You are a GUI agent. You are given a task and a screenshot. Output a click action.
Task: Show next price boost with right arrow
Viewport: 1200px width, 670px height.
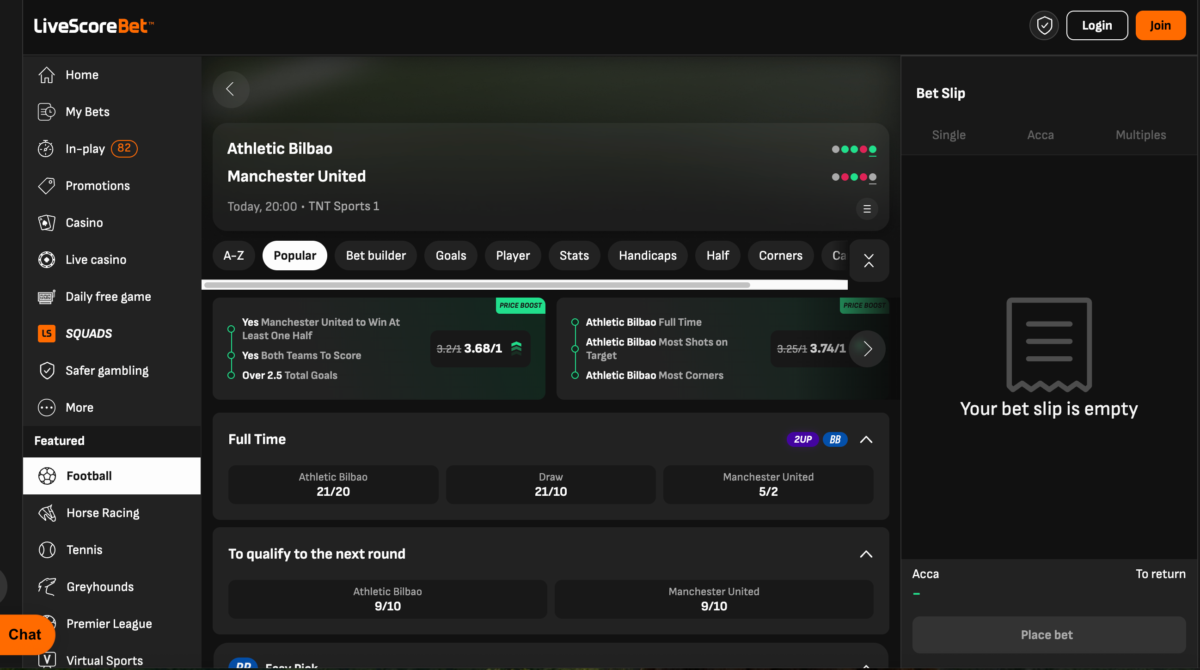(867, 349)
